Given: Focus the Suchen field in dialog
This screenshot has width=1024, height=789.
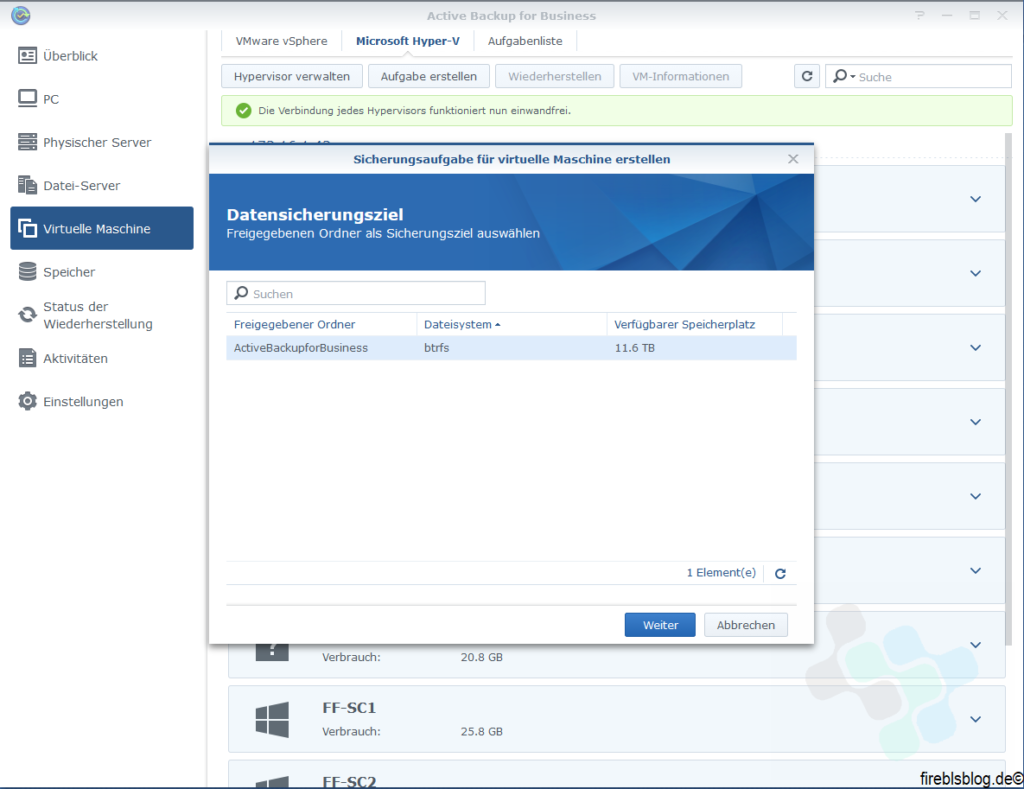Looking at the screenshot, I should click(356, 293).
